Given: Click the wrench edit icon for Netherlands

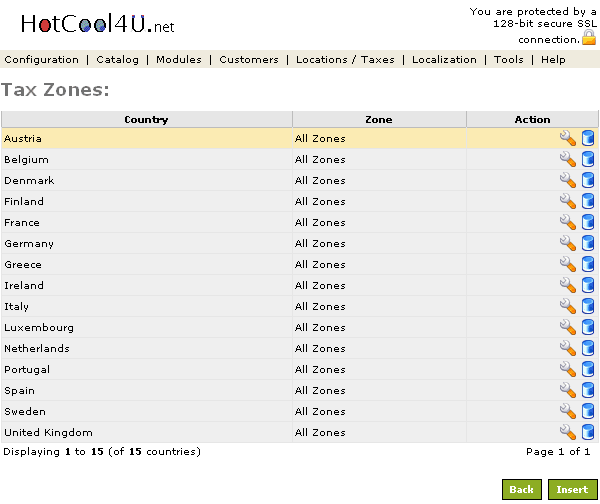Looking at the screenshot, I should pyautogui.click(x=567, y=349).
